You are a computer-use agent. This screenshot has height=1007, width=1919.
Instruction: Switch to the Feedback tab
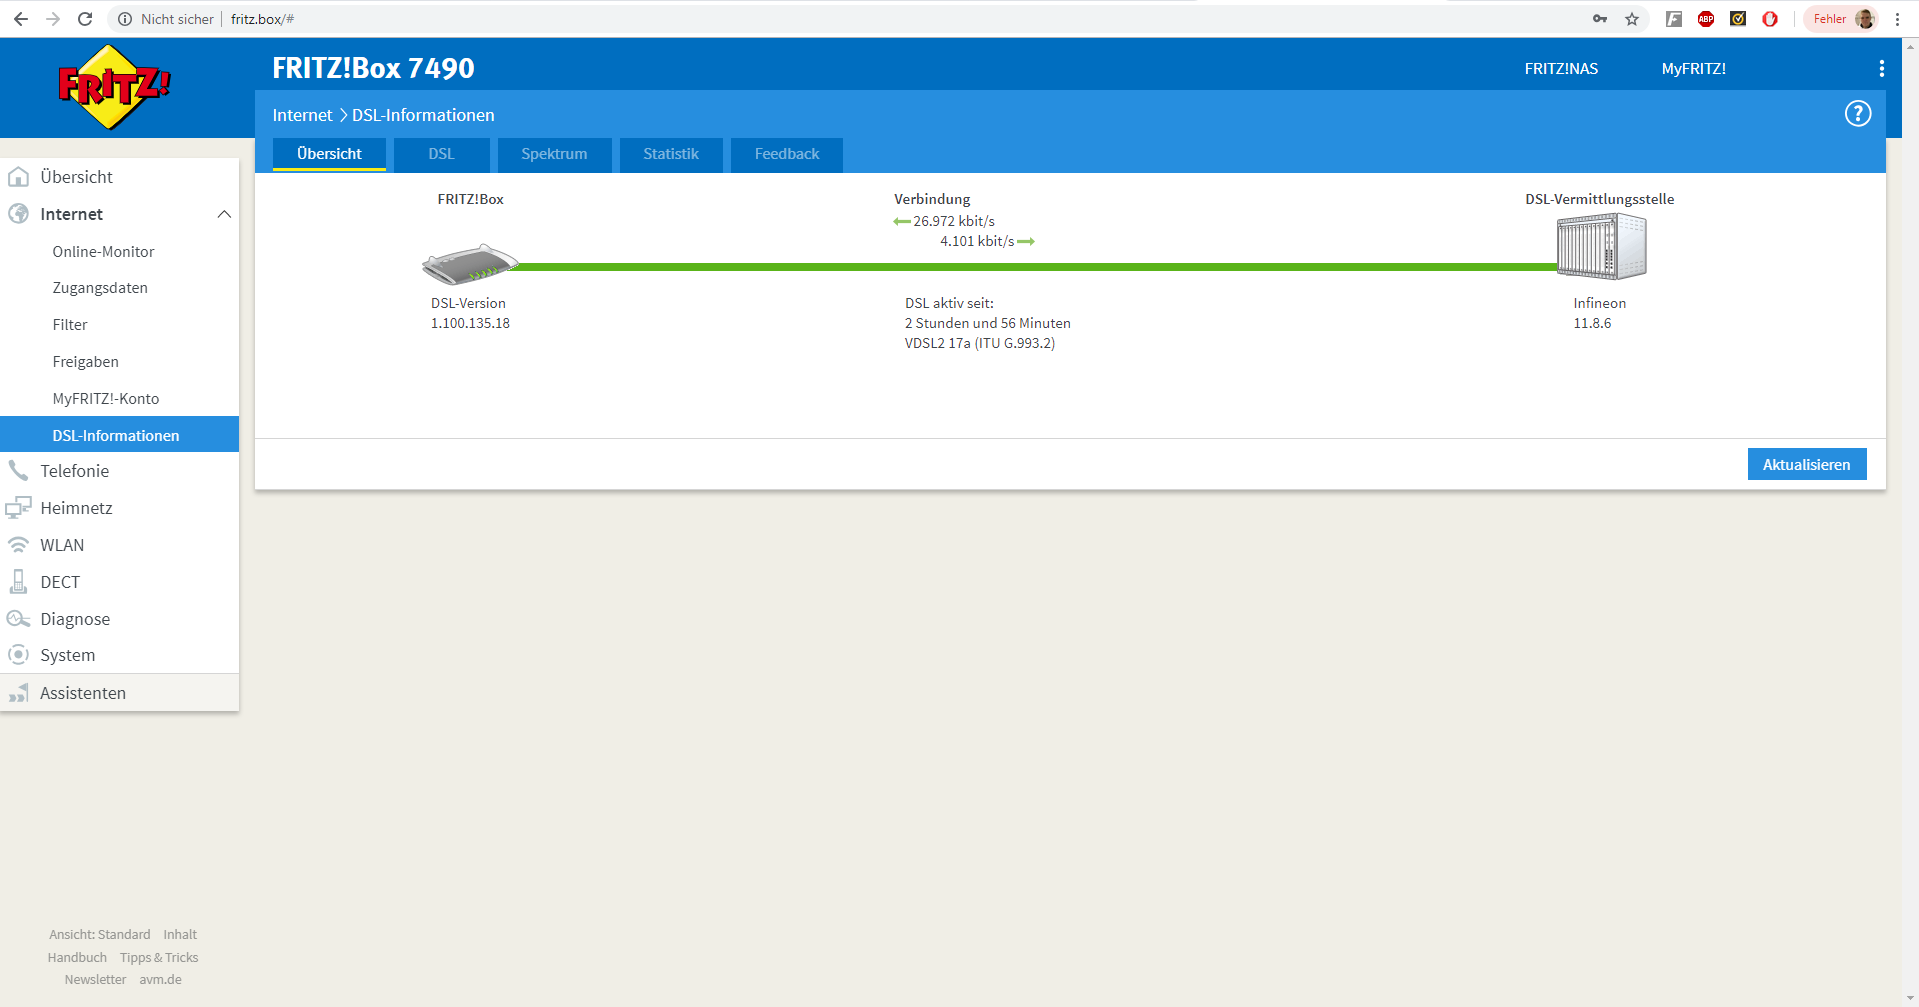coord(787,154)
